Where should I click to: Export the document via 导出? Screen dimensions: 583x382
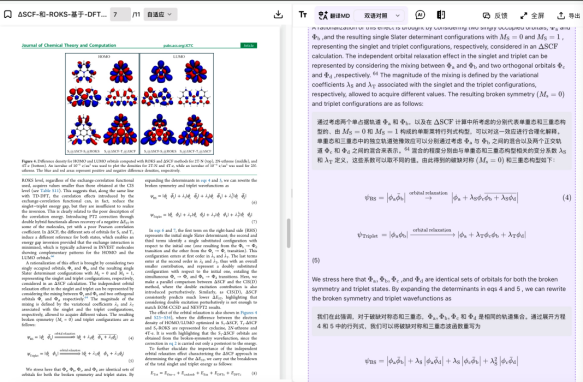click(568, 16)
